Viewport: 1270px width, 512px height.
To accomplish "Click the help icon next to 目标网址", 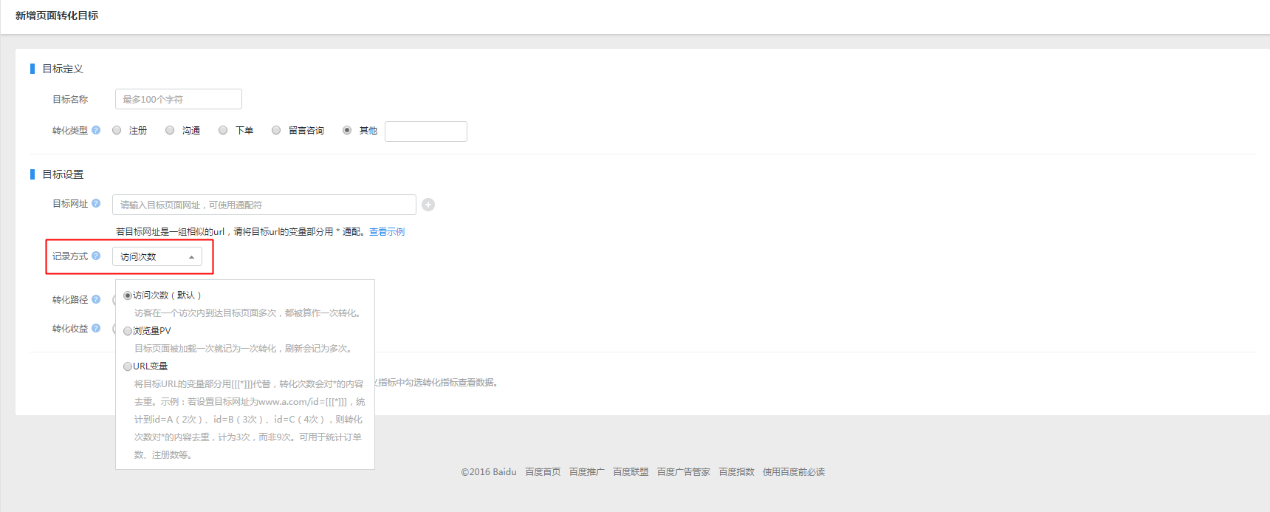I will click(96, 204).
